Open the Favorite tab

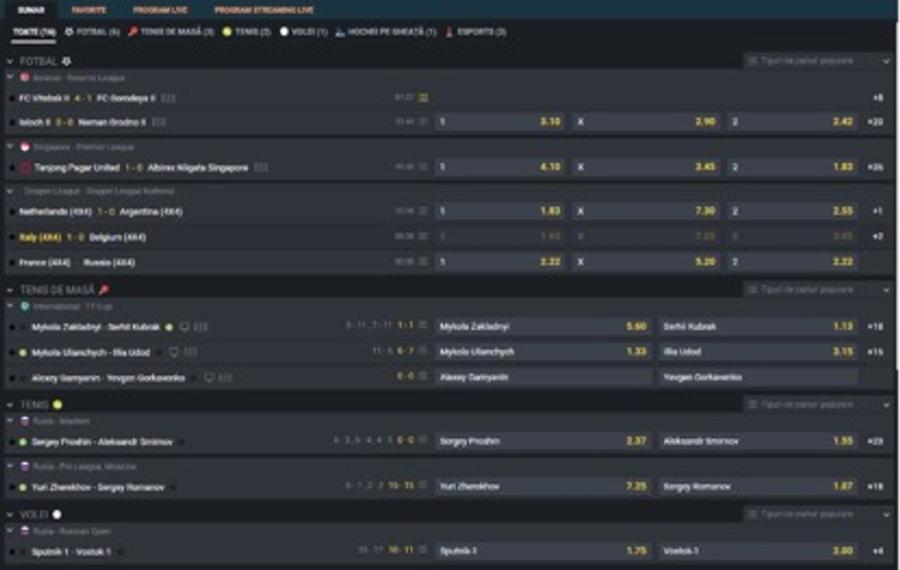(88, 10)
